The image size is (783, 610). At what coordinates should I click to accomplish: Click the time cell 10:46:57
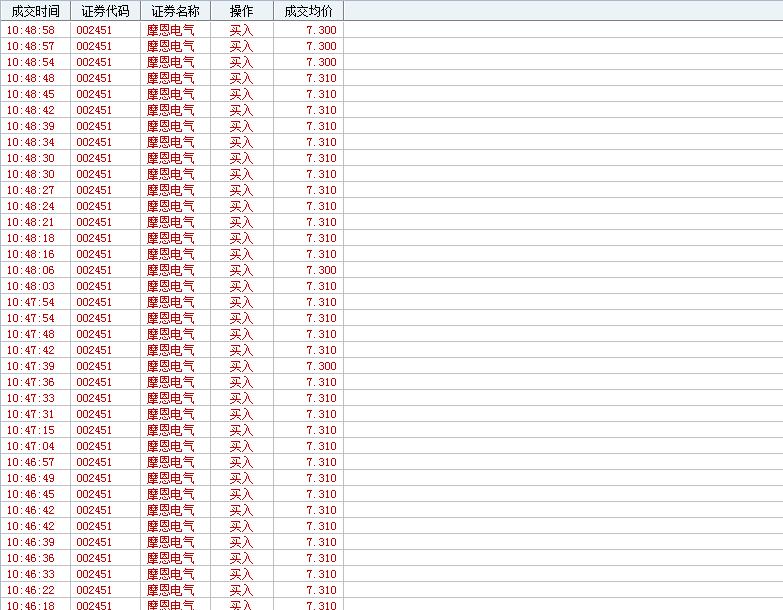point(30,462)
